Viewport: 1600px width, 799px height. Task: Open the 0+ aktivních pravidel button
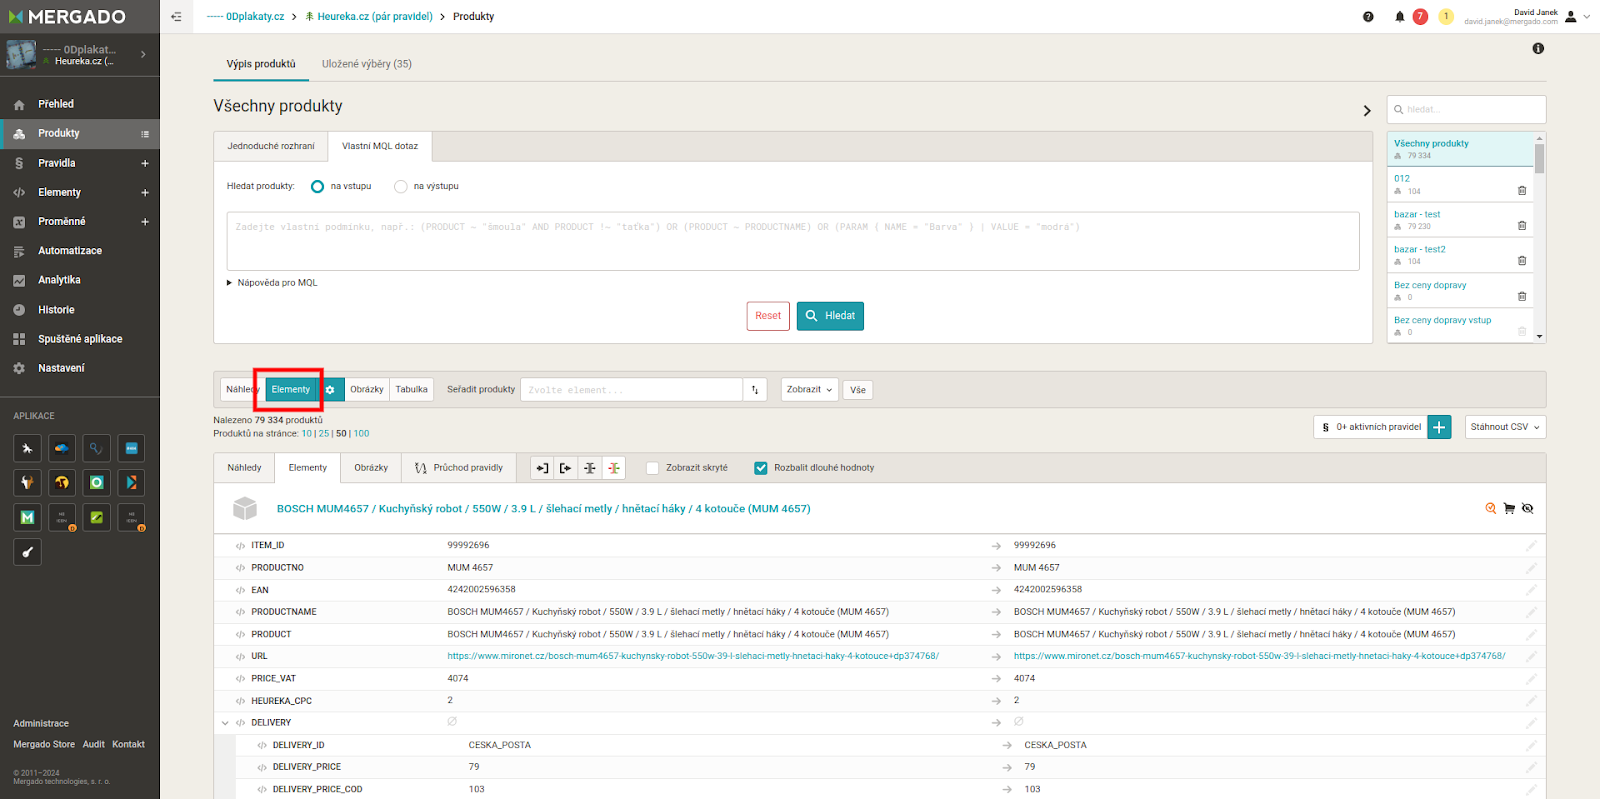pyautogui.click(x=1371, y=427)
